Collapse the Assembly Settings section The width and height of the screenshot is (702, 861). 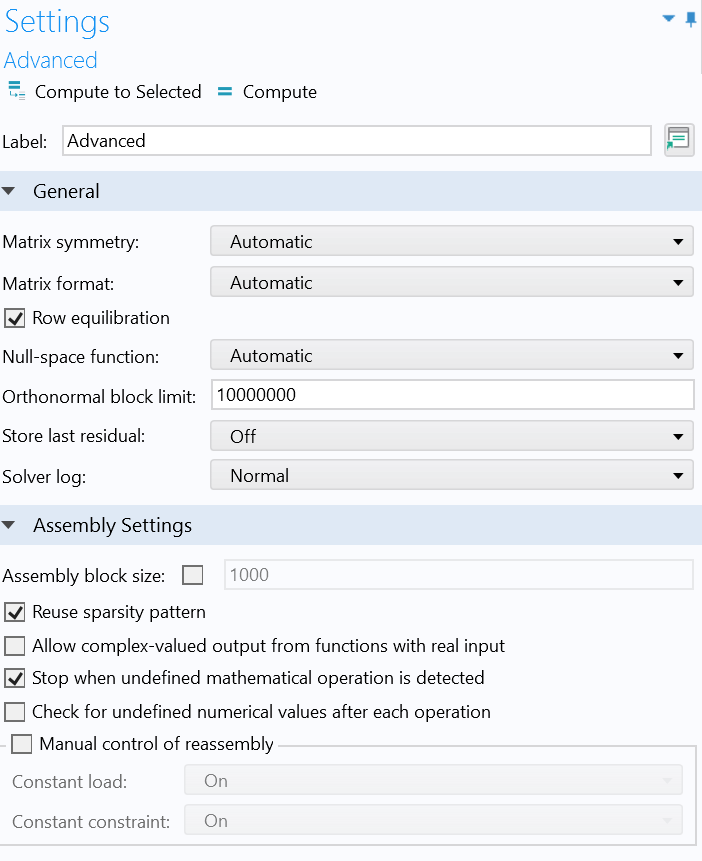(x=9, y=525)
